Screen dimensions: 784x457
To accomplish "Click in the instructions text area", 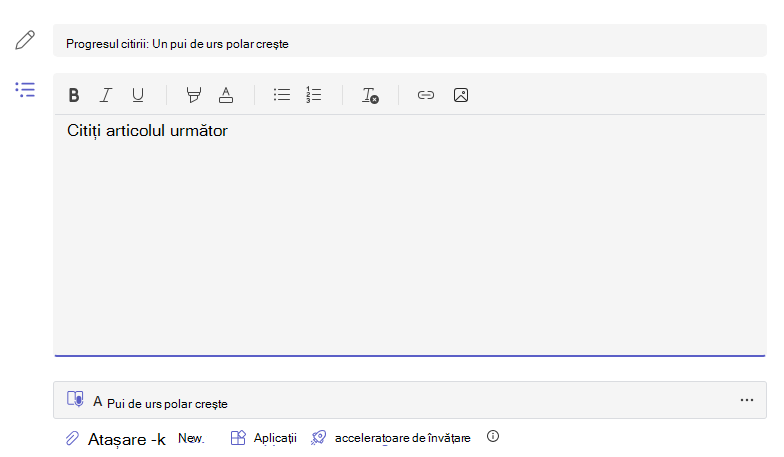I will coord(410,235).
